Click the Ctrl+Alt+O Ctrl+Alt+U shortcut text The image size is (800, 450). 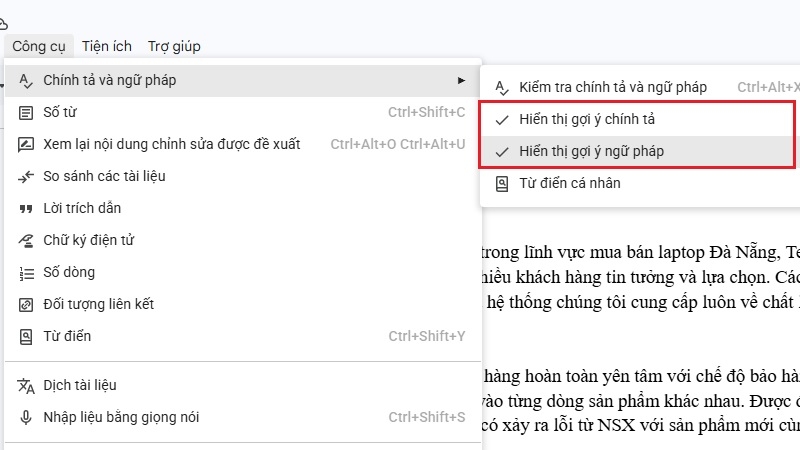[x=398, y=144]
